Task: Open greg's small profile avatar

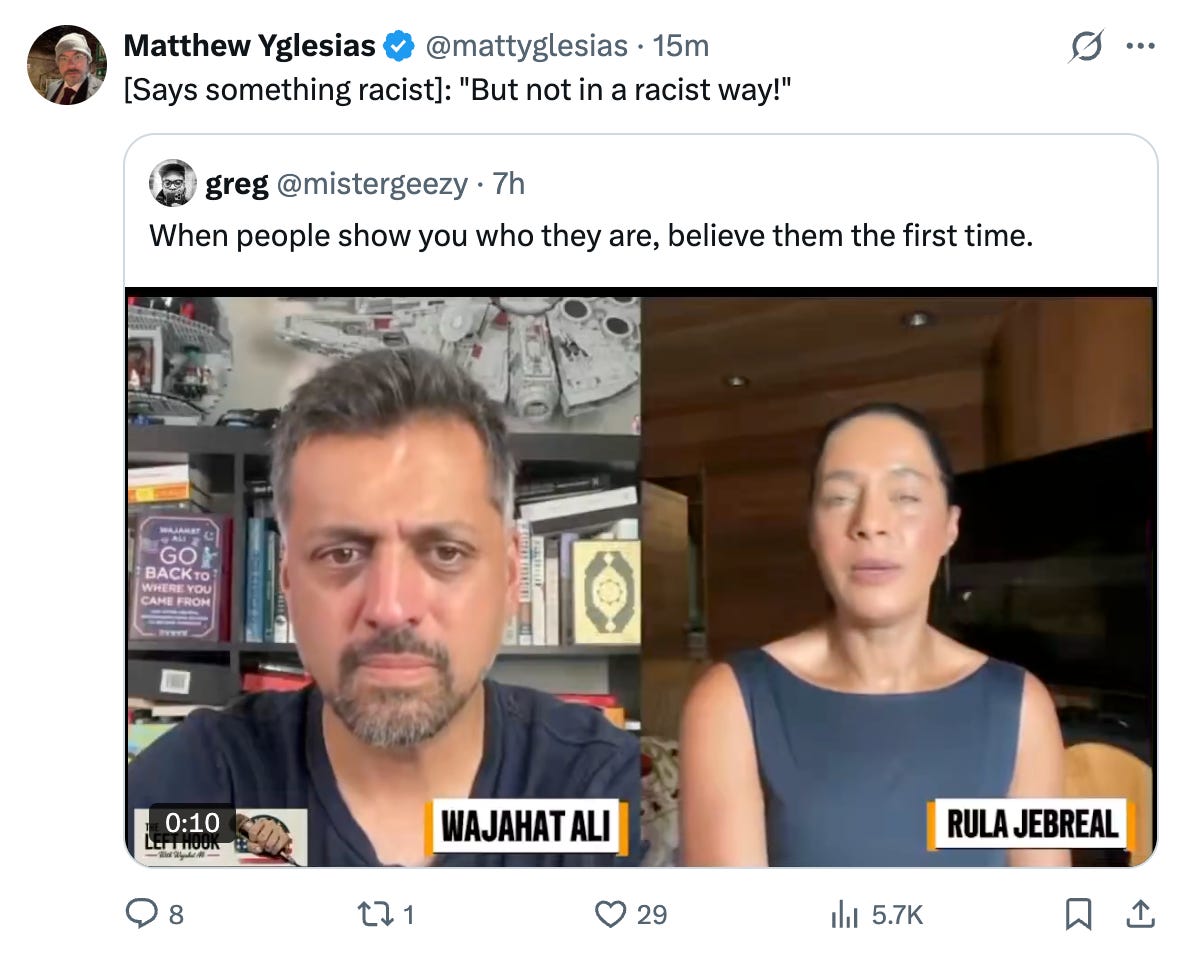Action: pos(172,183)
